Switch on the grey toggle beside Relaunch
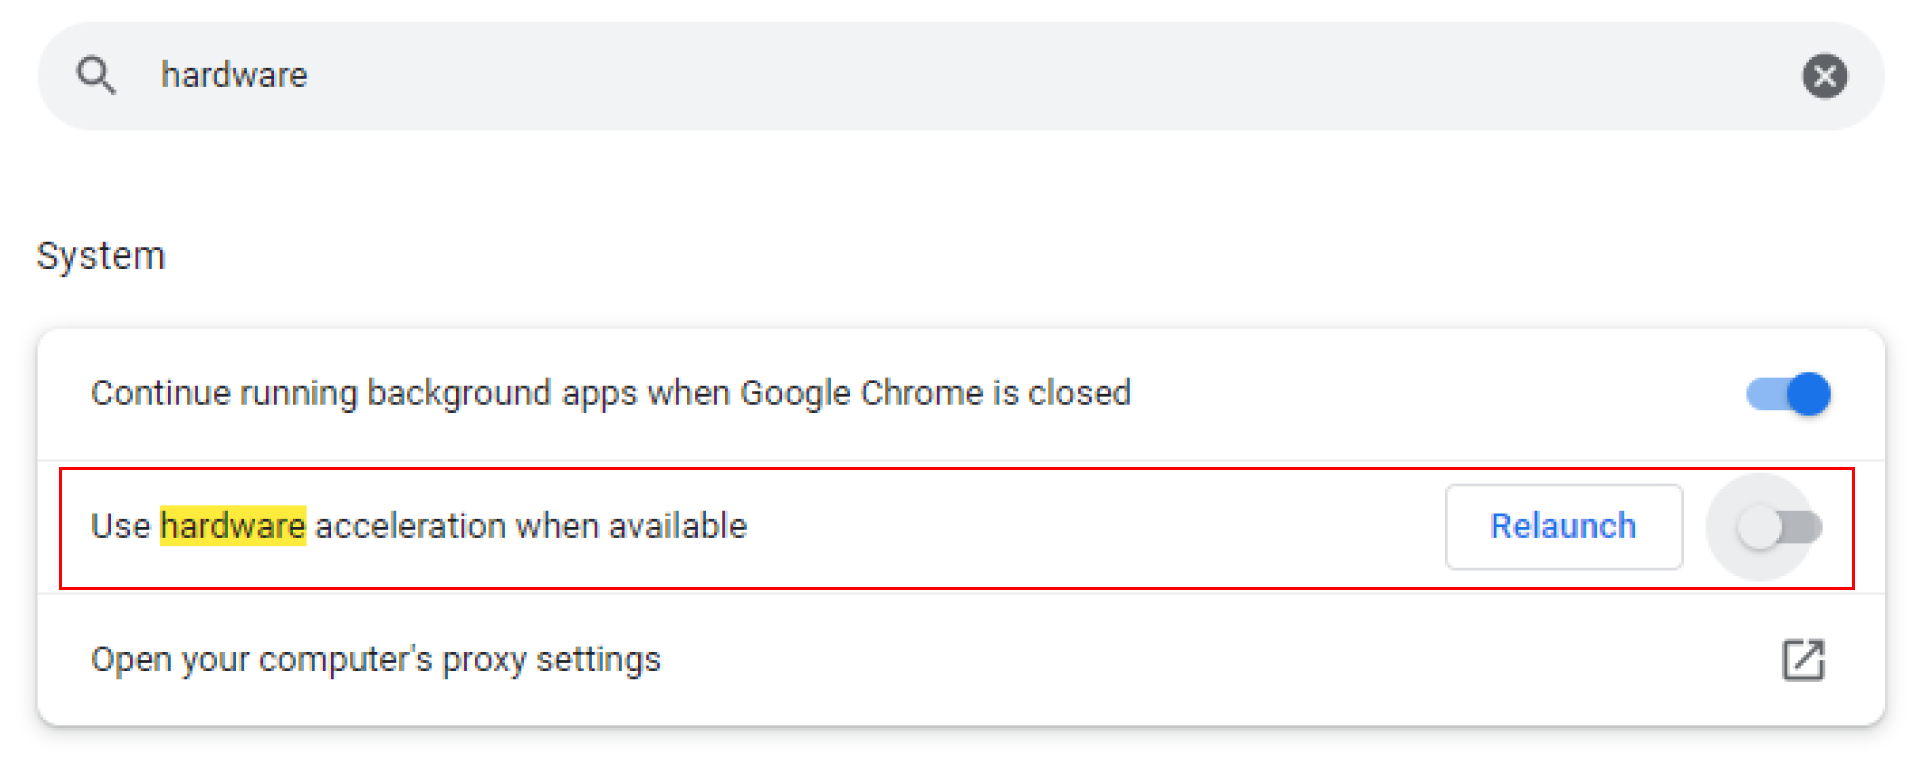Image resolution: width=1920 pixels, height=766 pixels. (x=1780, y=527)
